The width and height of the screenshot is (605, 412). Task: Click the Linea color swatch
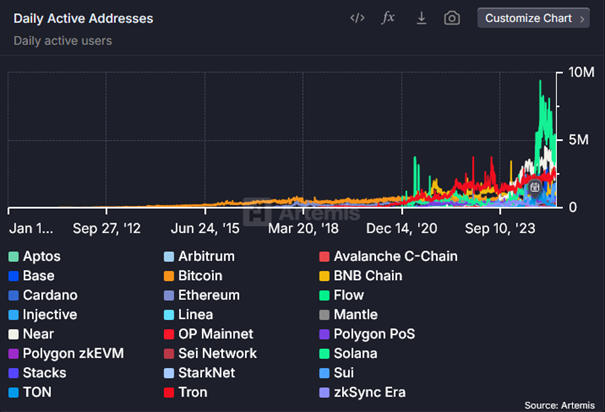tap(169, 315)
